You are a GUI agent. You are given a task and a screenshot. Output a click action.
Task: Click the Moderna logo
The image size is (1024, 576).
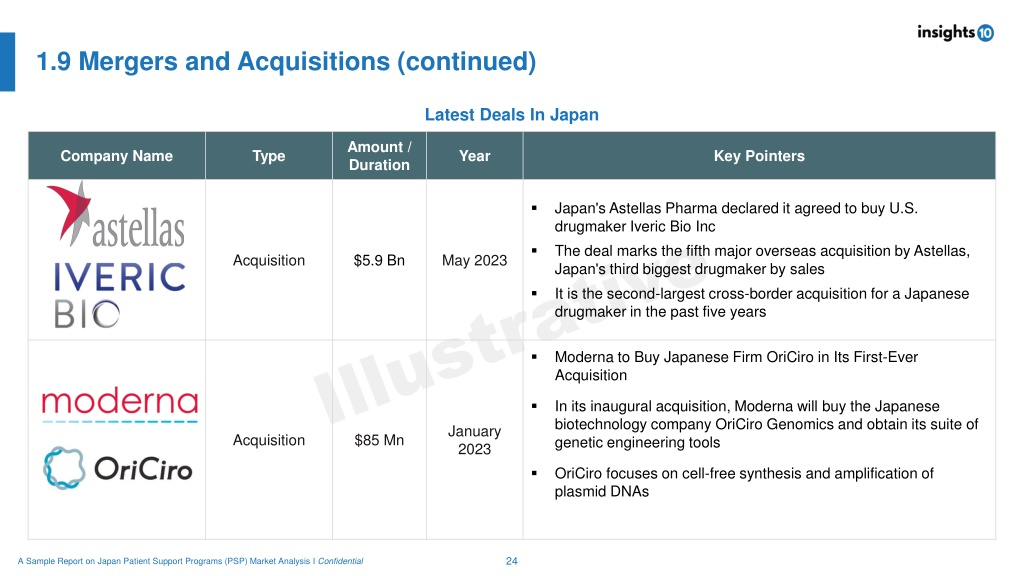coord(120,404)
